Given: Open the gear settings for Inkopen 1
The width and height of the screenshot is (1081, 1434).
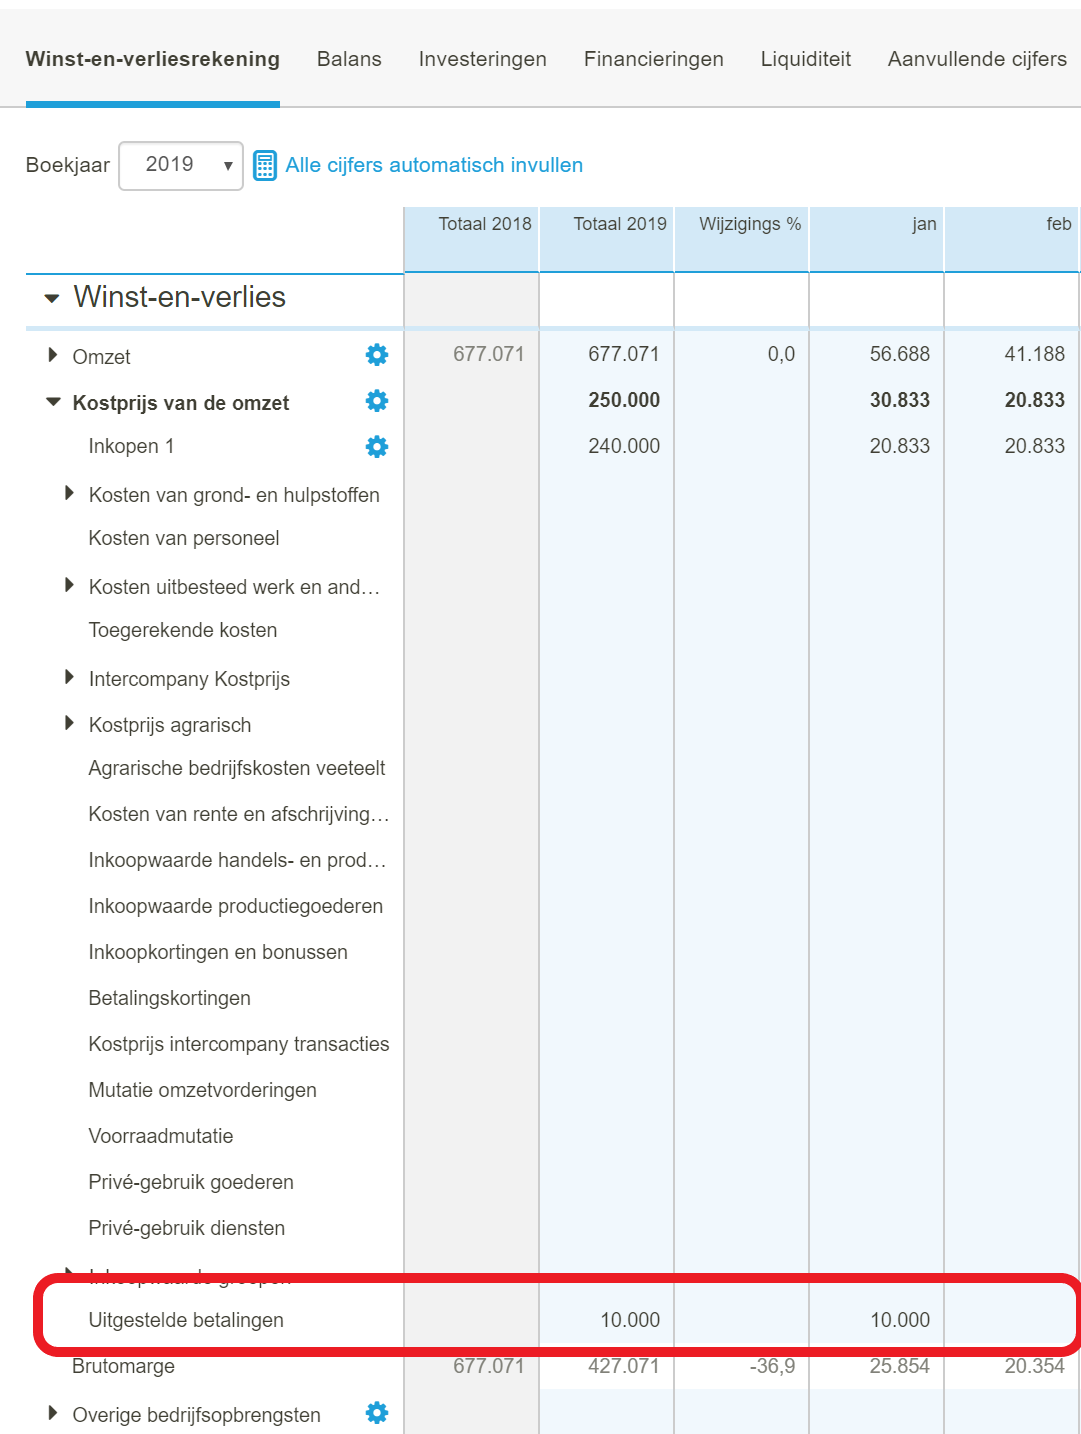Looking at the screenshot, I should [377, 447].
